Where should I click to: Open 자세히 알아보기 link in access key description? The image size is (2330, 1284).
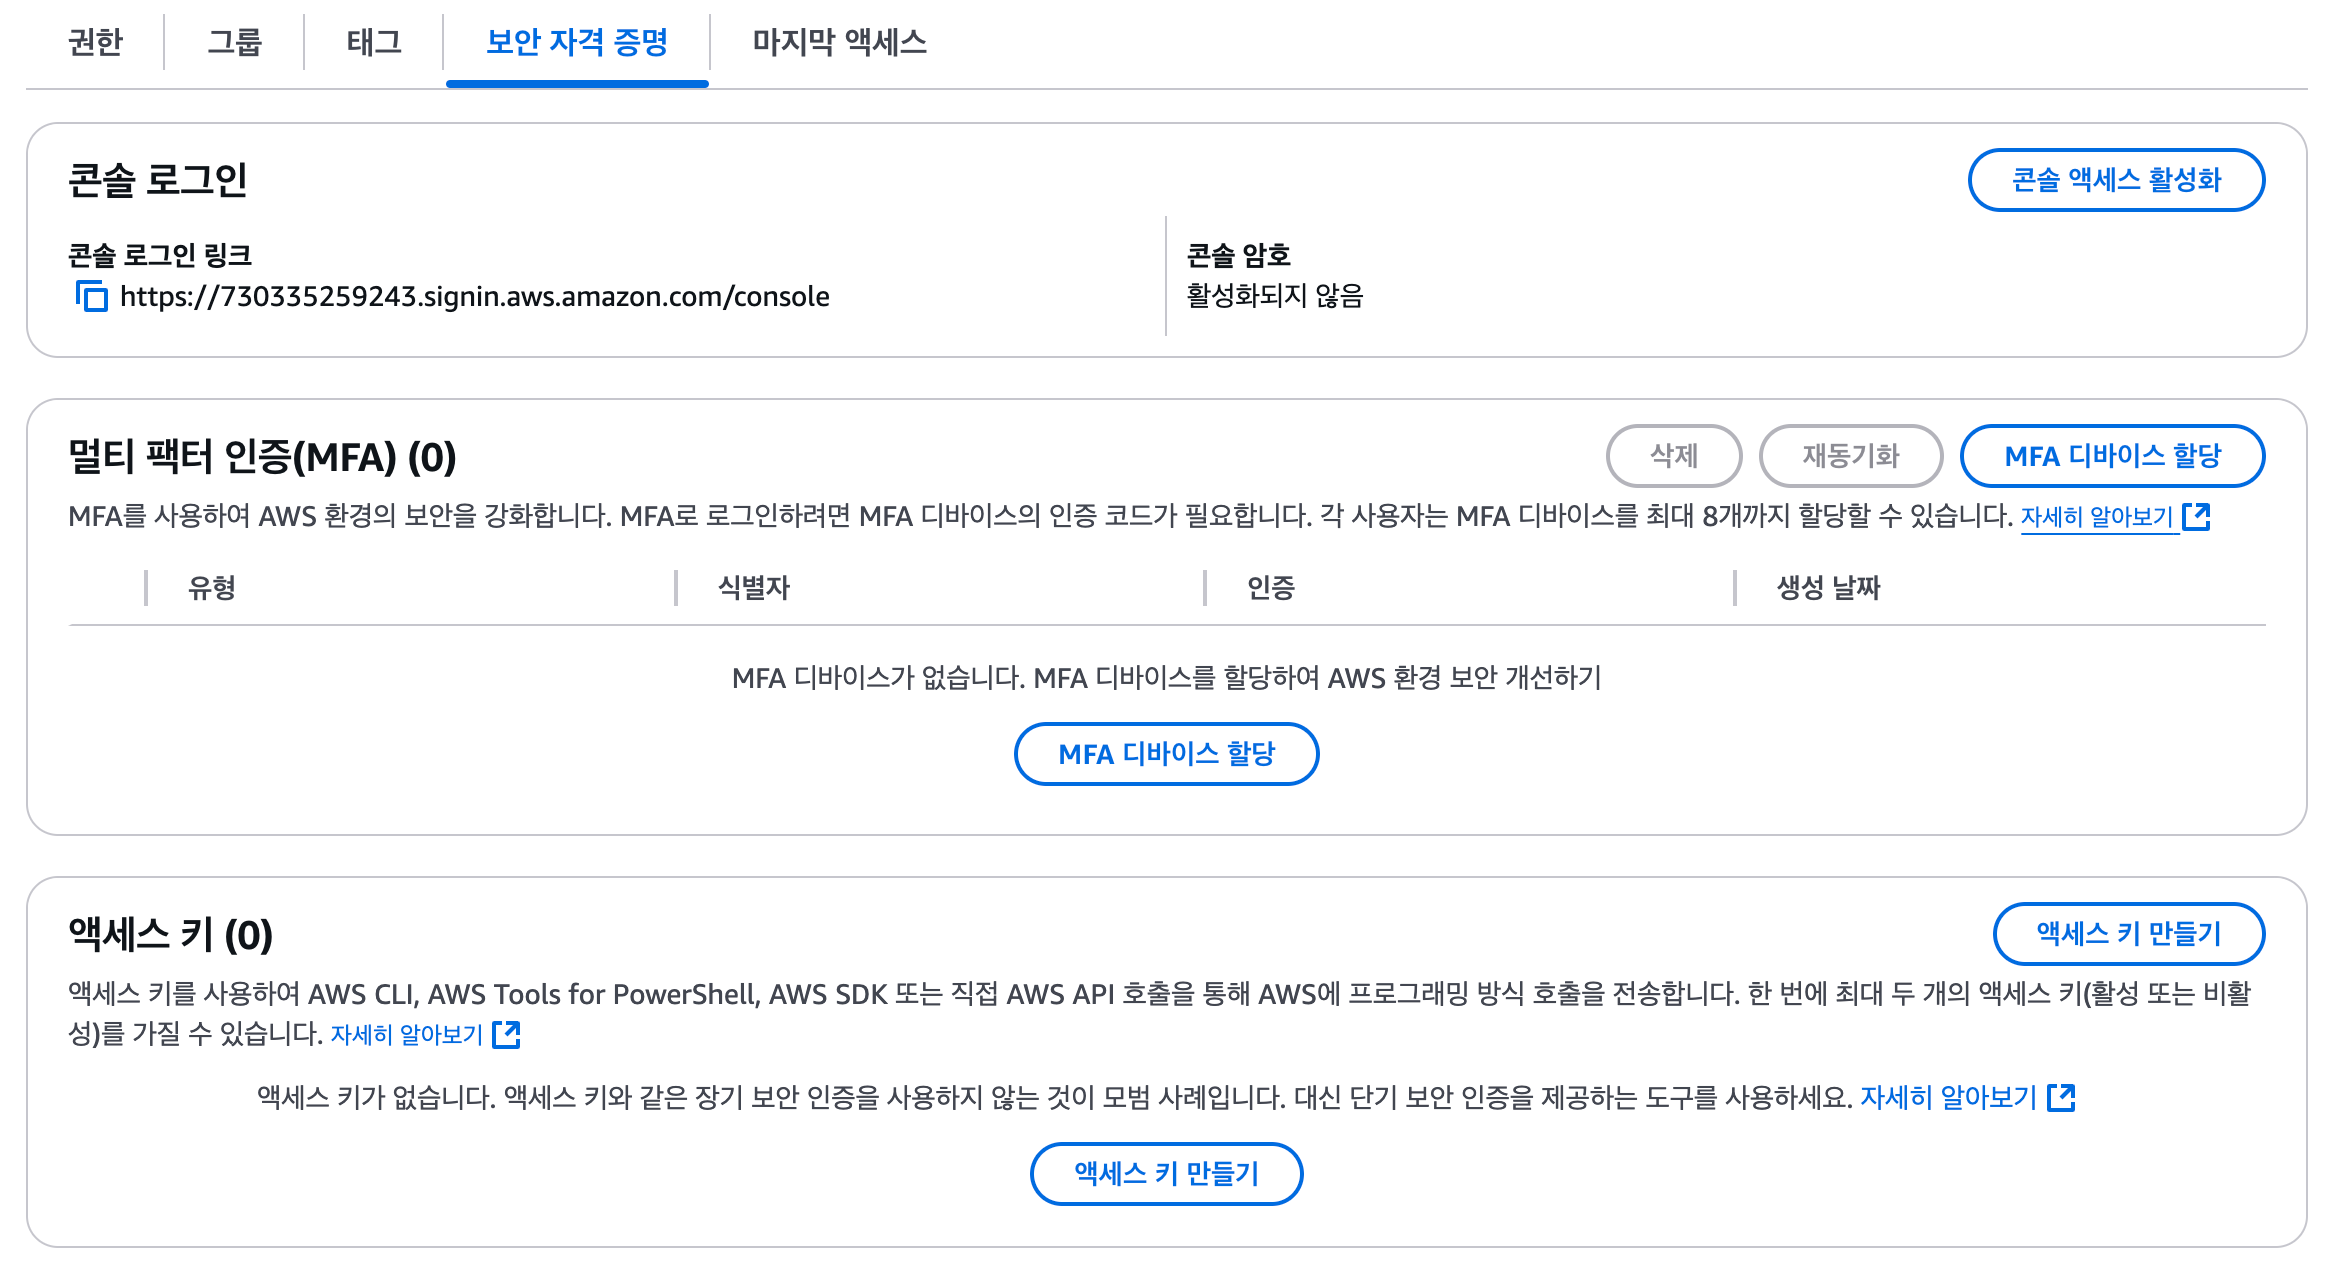click(407, 1035)
